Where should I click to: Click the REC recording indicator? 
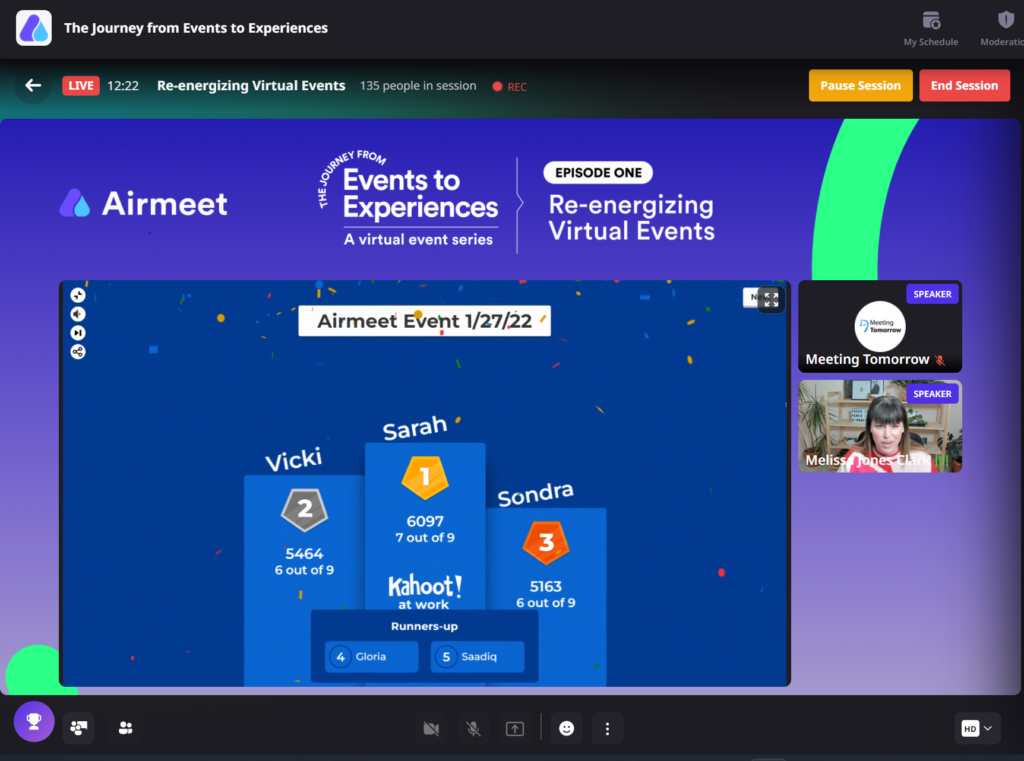[x=509, y=86]
